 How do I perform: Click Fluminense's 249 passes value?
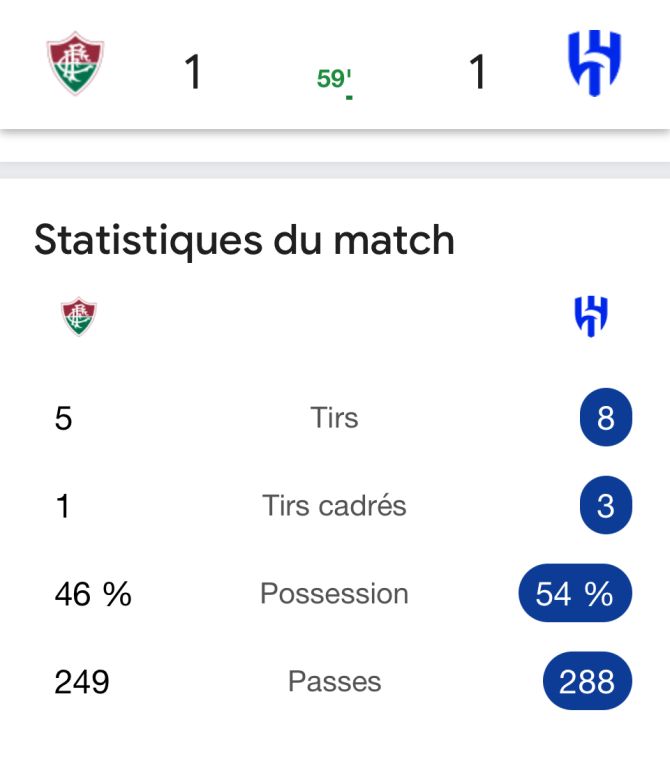82,682
